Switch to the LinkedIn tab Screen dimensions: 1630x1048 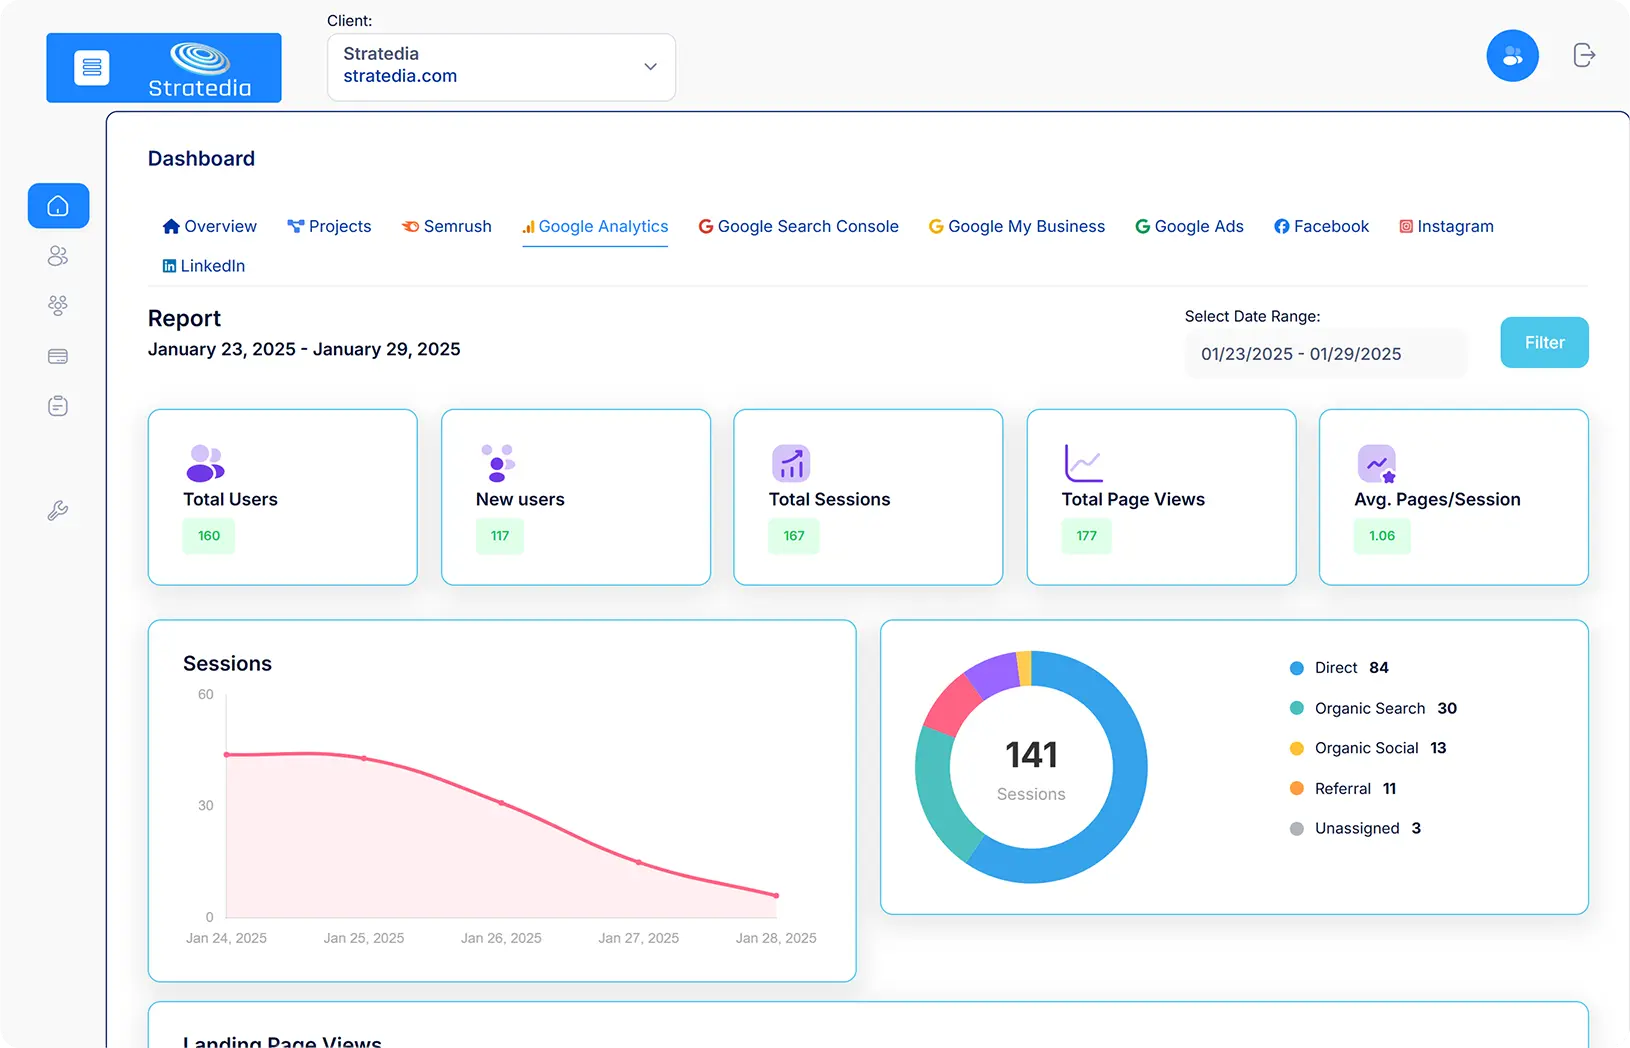coord(204,266)
